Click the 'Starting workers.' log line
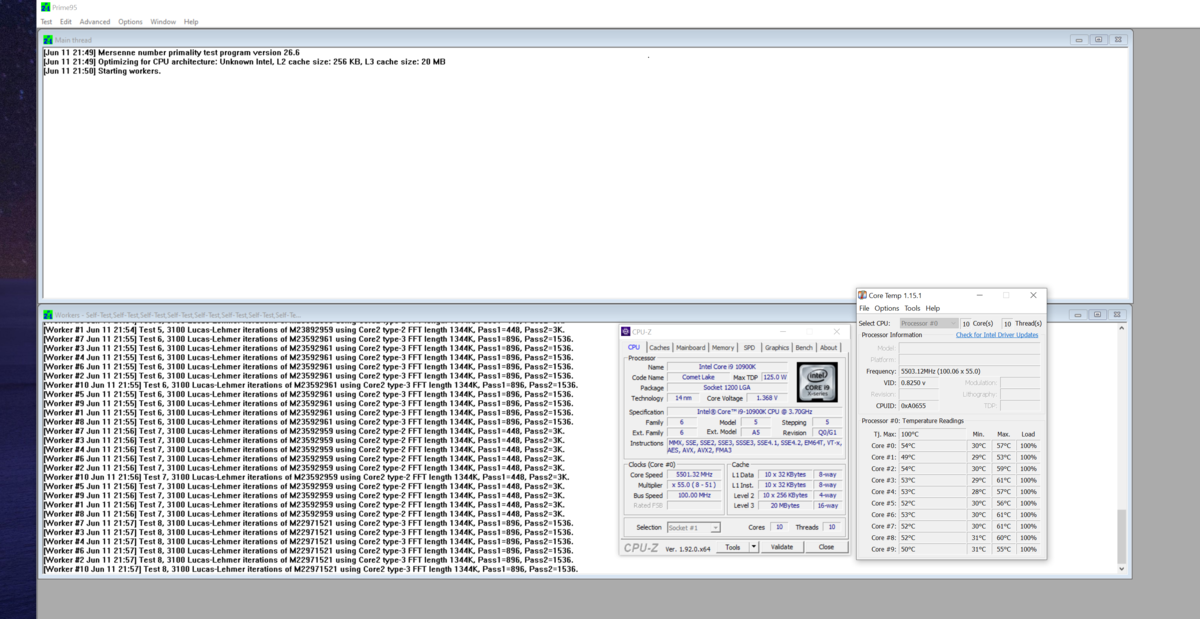1200x619 pixels. point(102,71)
